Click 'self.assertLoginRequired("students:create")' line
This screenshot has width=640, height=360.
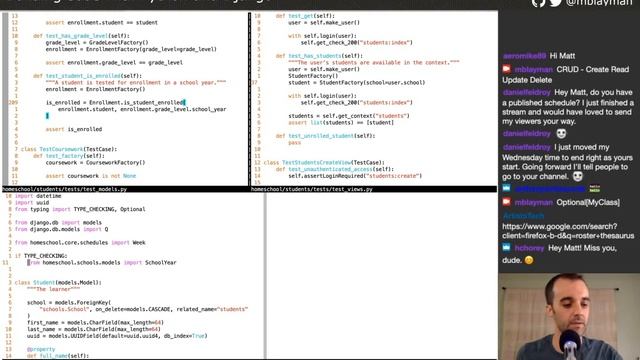355,176
